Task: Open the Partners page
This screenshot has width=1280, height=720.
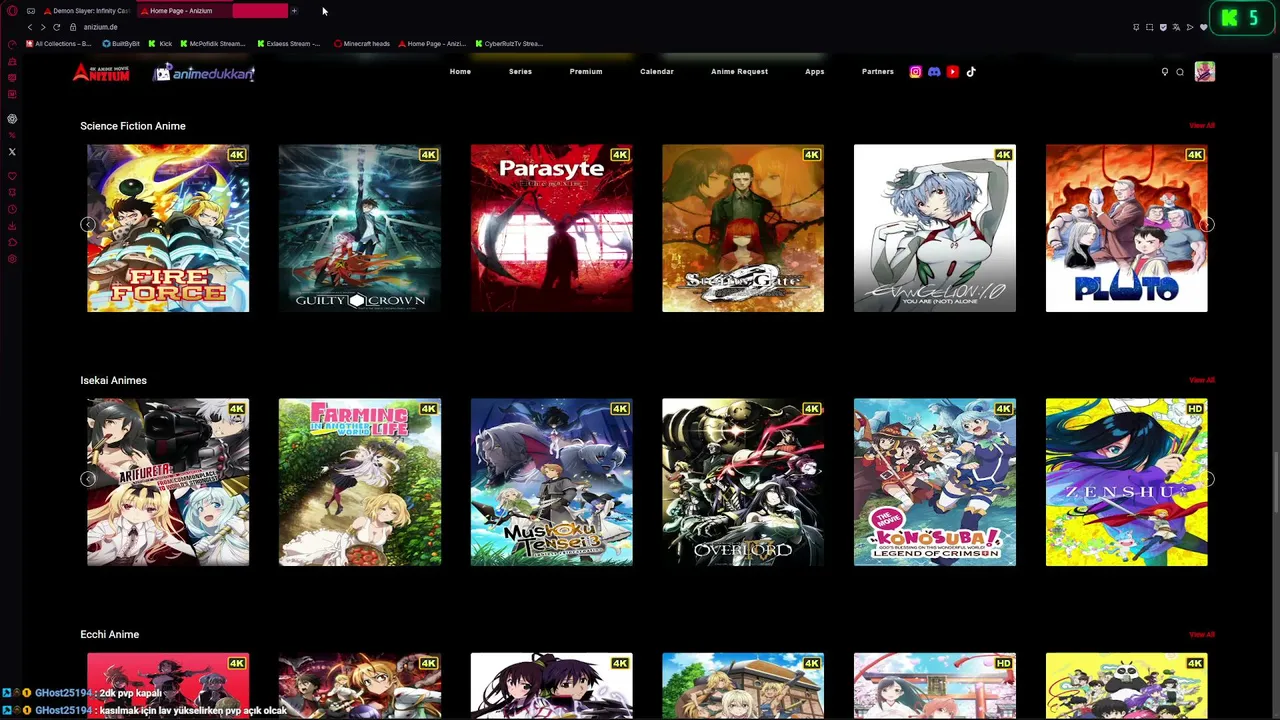Action: pyautogui.click(x=878, y=72)
